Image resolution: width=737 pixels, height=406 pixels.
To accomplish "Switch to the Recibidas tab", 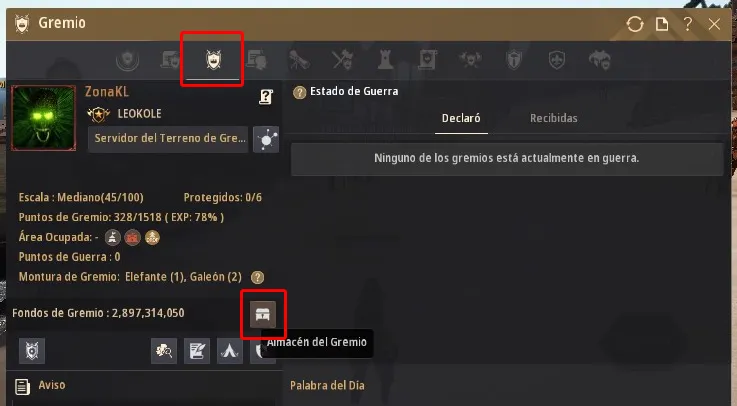I will [554, 118].
